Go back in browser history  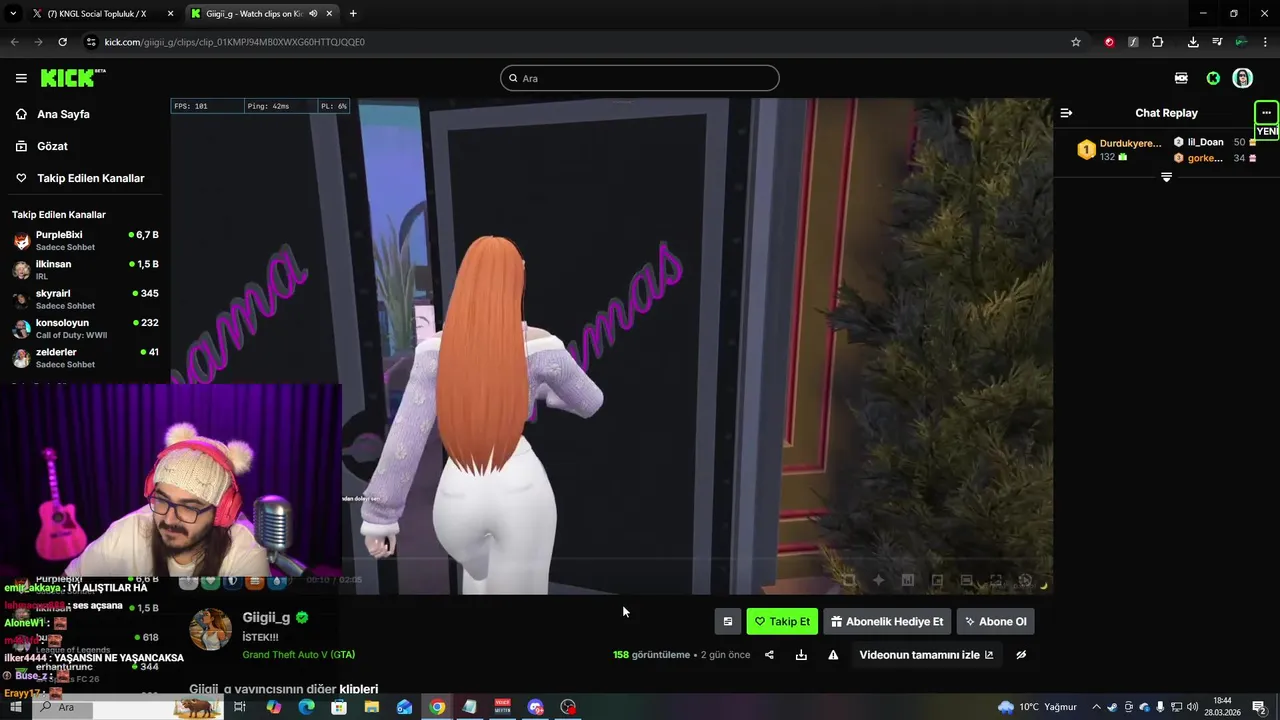pos(14,42)
